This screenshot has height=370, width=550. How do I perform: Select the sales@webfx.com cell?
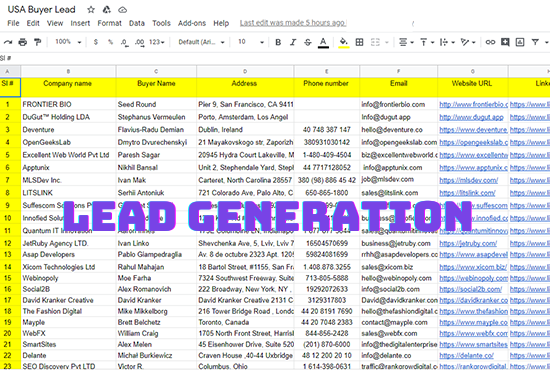(398, 333)
